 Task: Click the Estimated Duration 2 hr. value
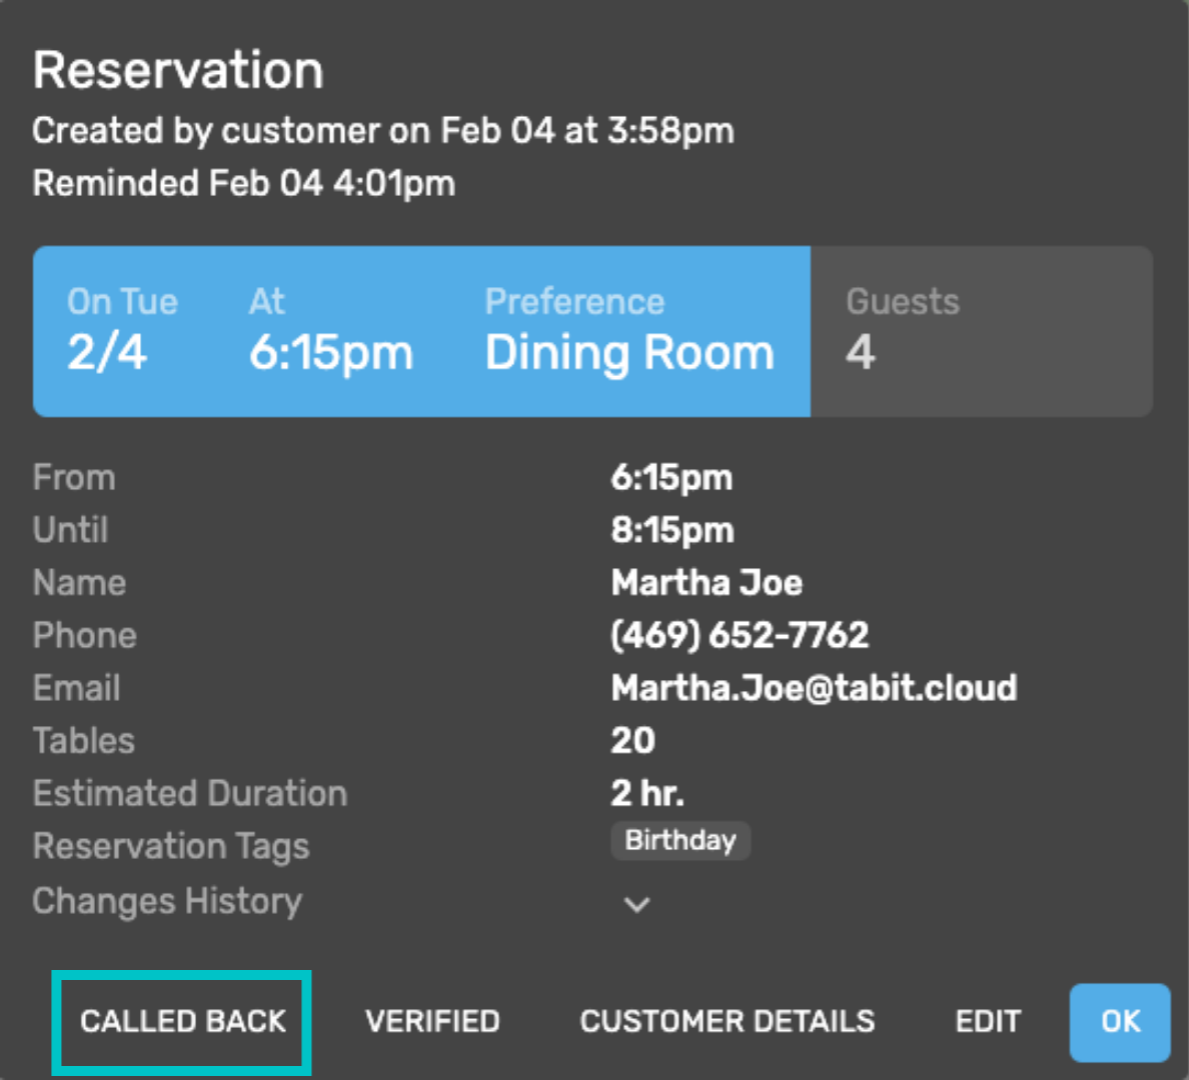coord(648,793)
